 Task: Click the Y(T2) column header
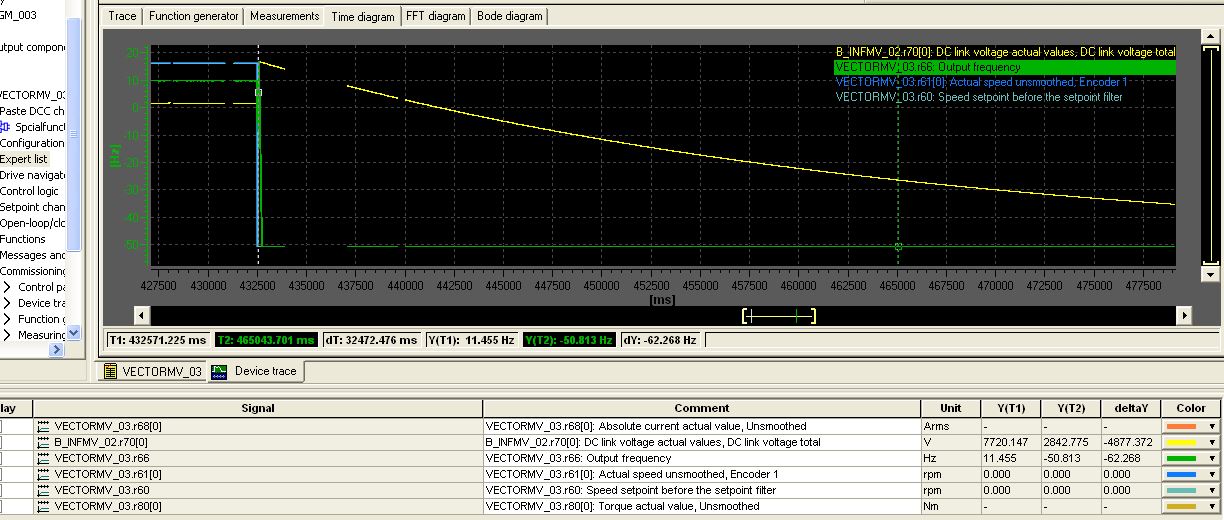coord(1071,408)
